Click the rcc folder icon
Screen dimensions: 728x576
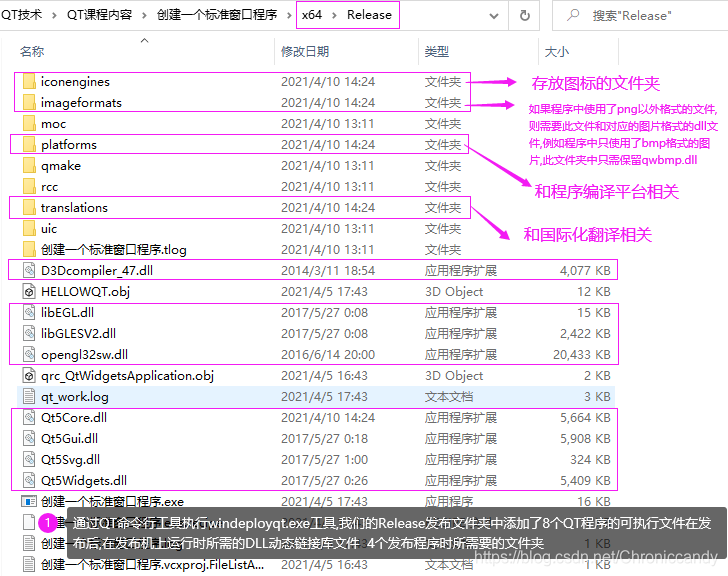point(29,187)
